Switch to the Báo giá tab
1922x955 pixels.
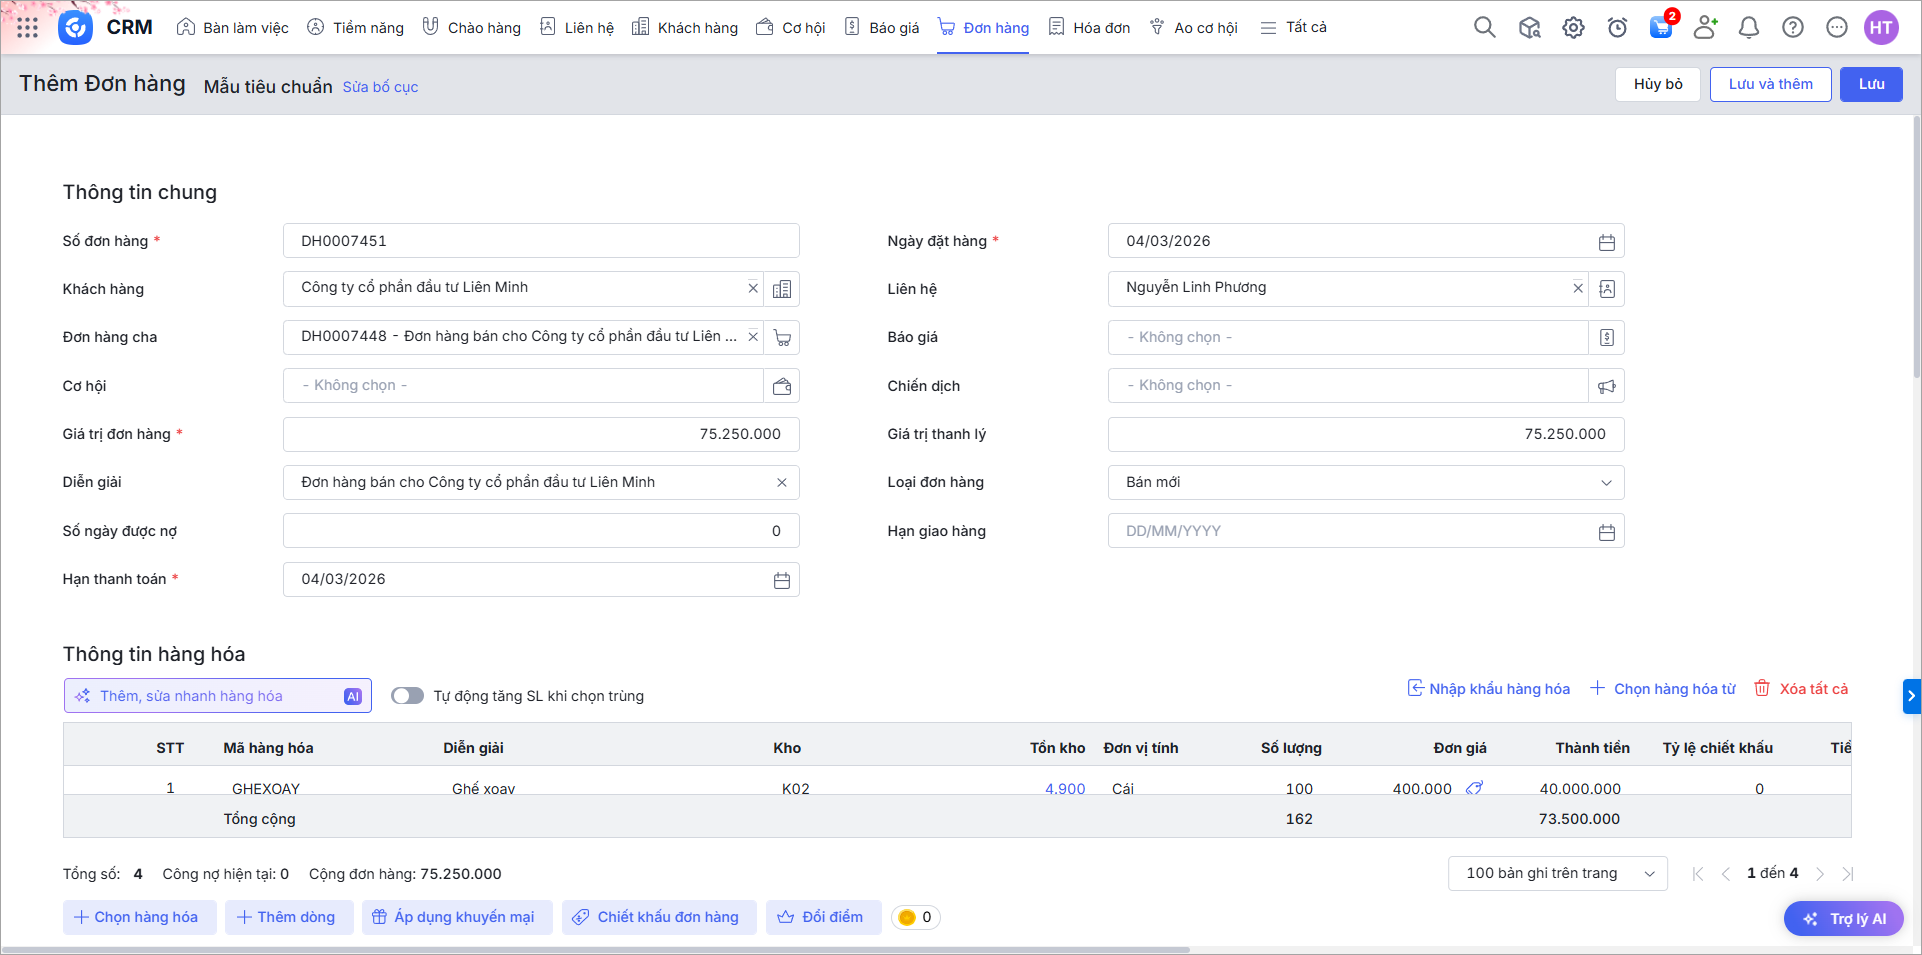(882, 28)
